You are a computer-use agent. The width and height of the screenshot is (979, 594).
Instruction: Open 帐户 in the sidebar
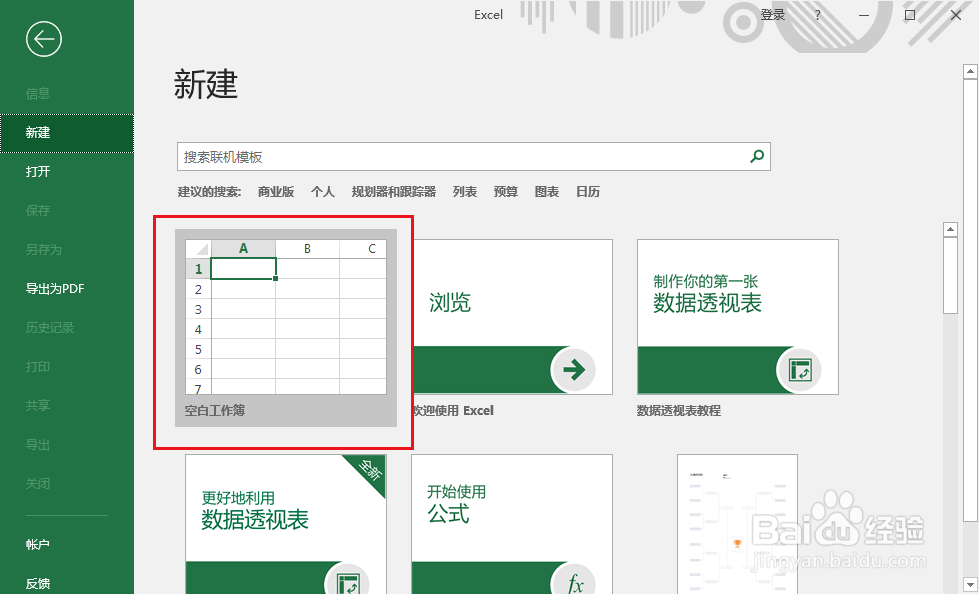(37, 545)
